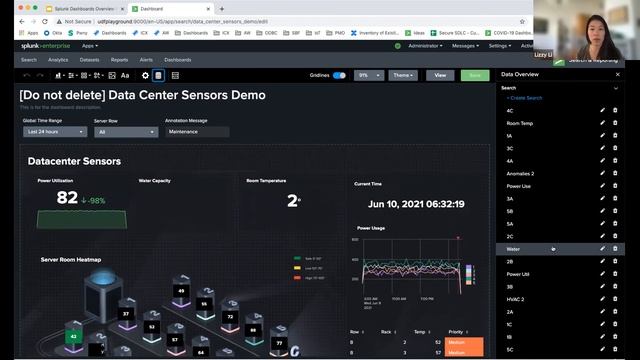640x360 pixels.
Task: Click the View button
Action: 440,76
